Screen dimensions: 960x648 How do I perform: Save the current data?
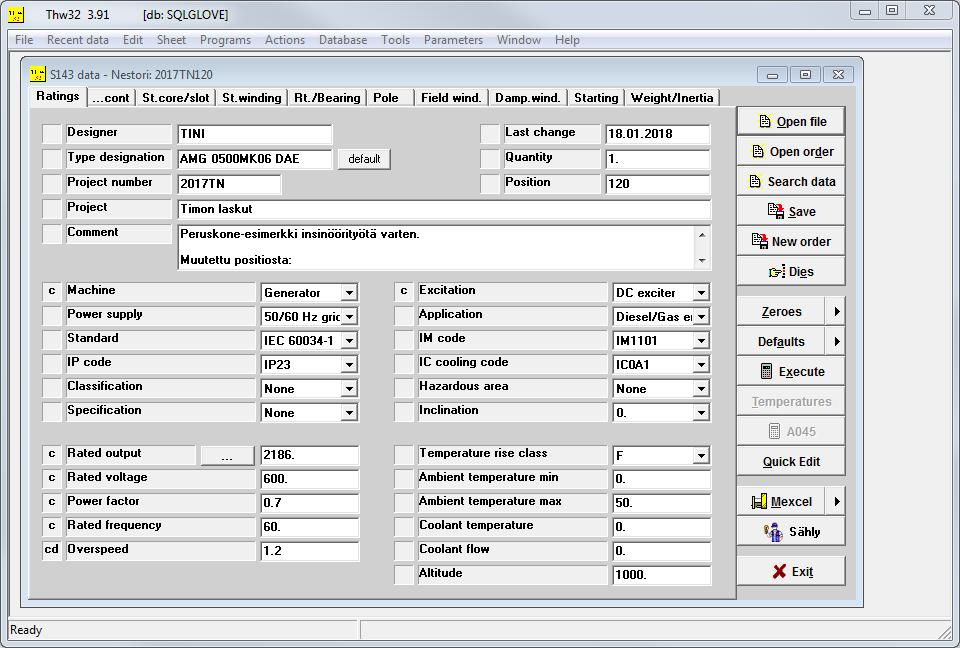tap(791, 211)
